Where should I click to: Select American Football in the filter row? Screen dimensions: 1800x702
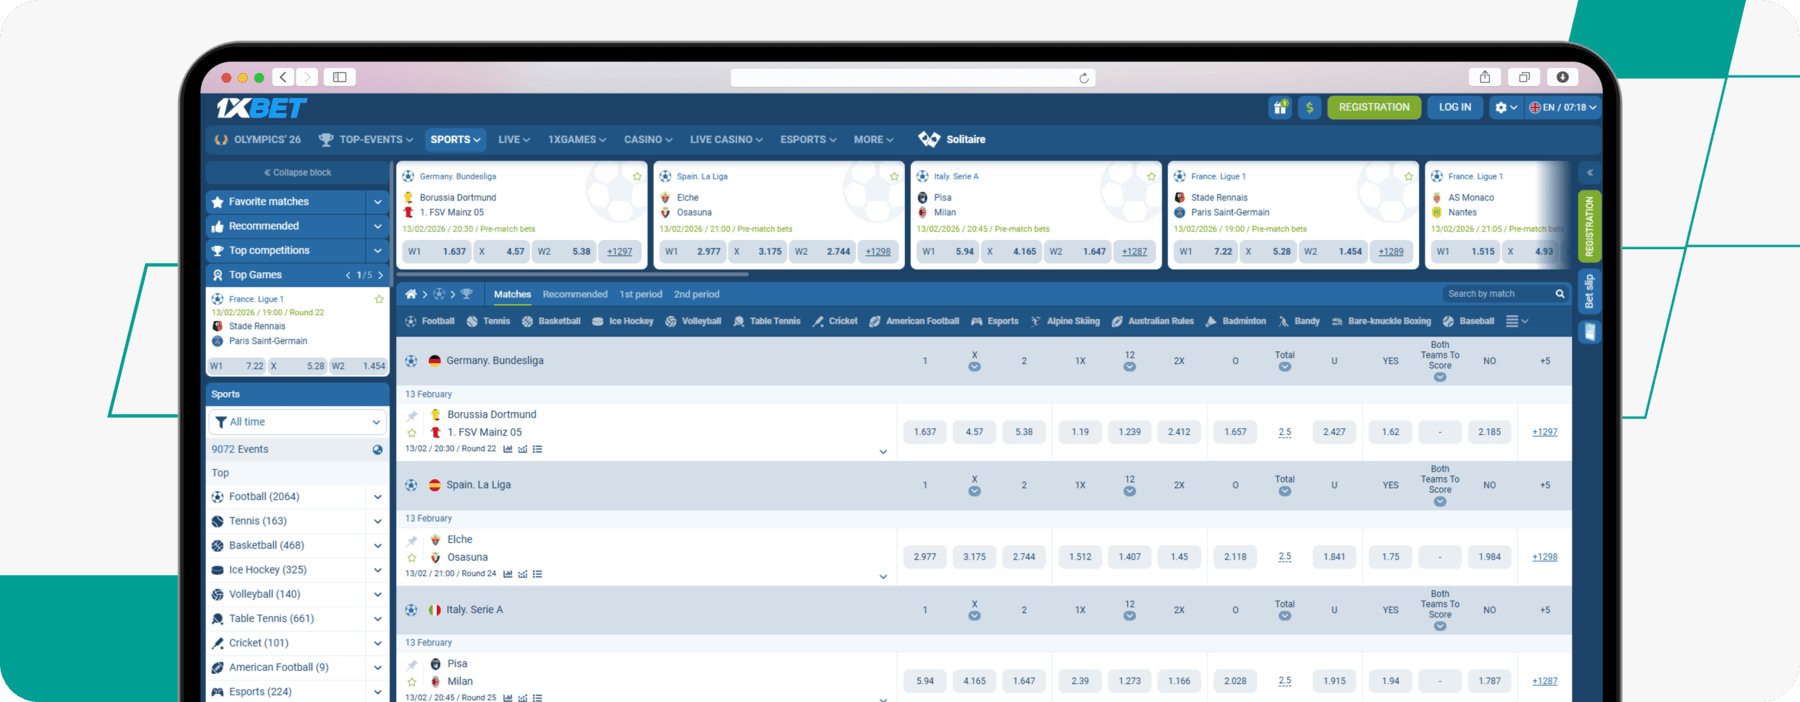pyautogui.click(x=914, y=321)
